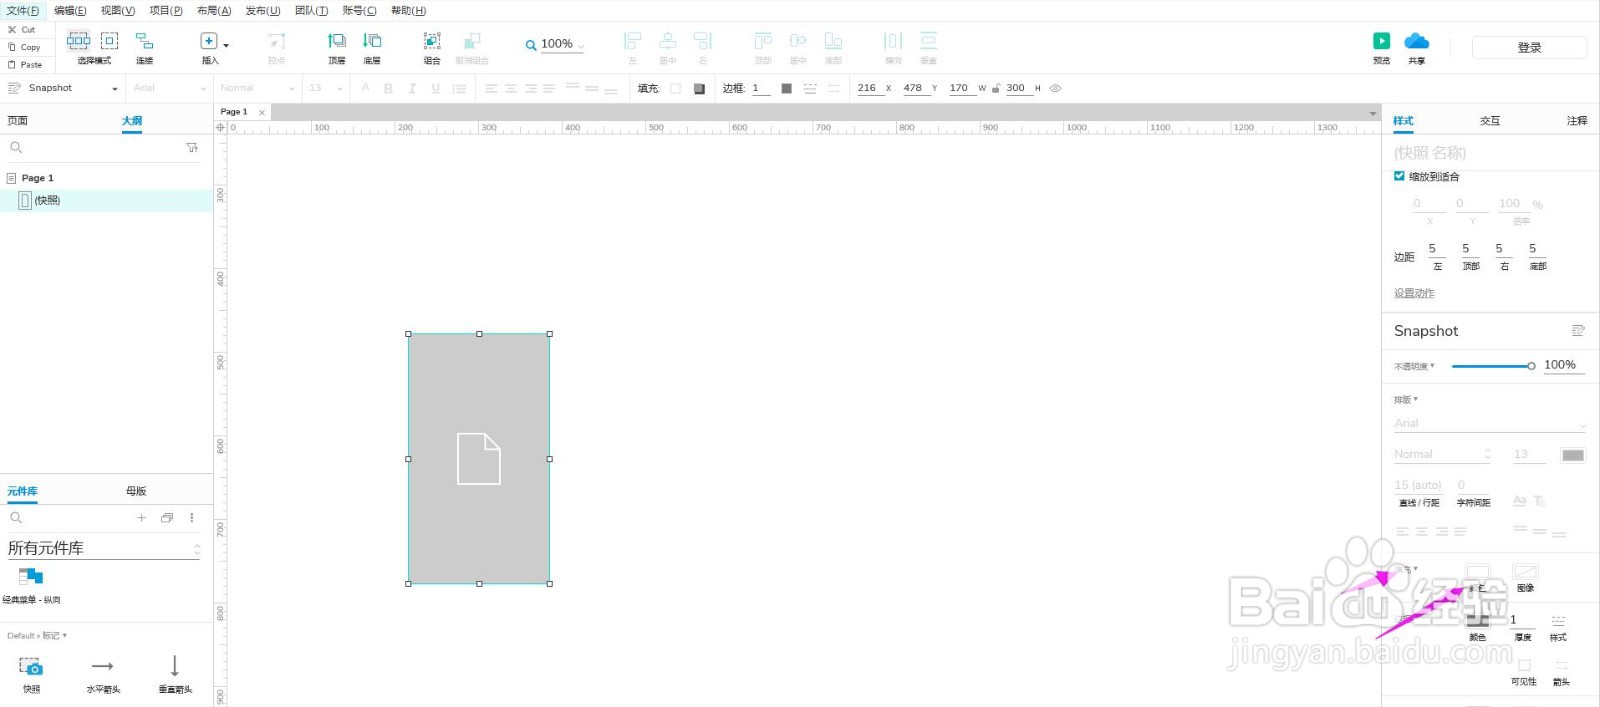
Task: Click the align bottom 底部 icon
Action: point(833,41)
